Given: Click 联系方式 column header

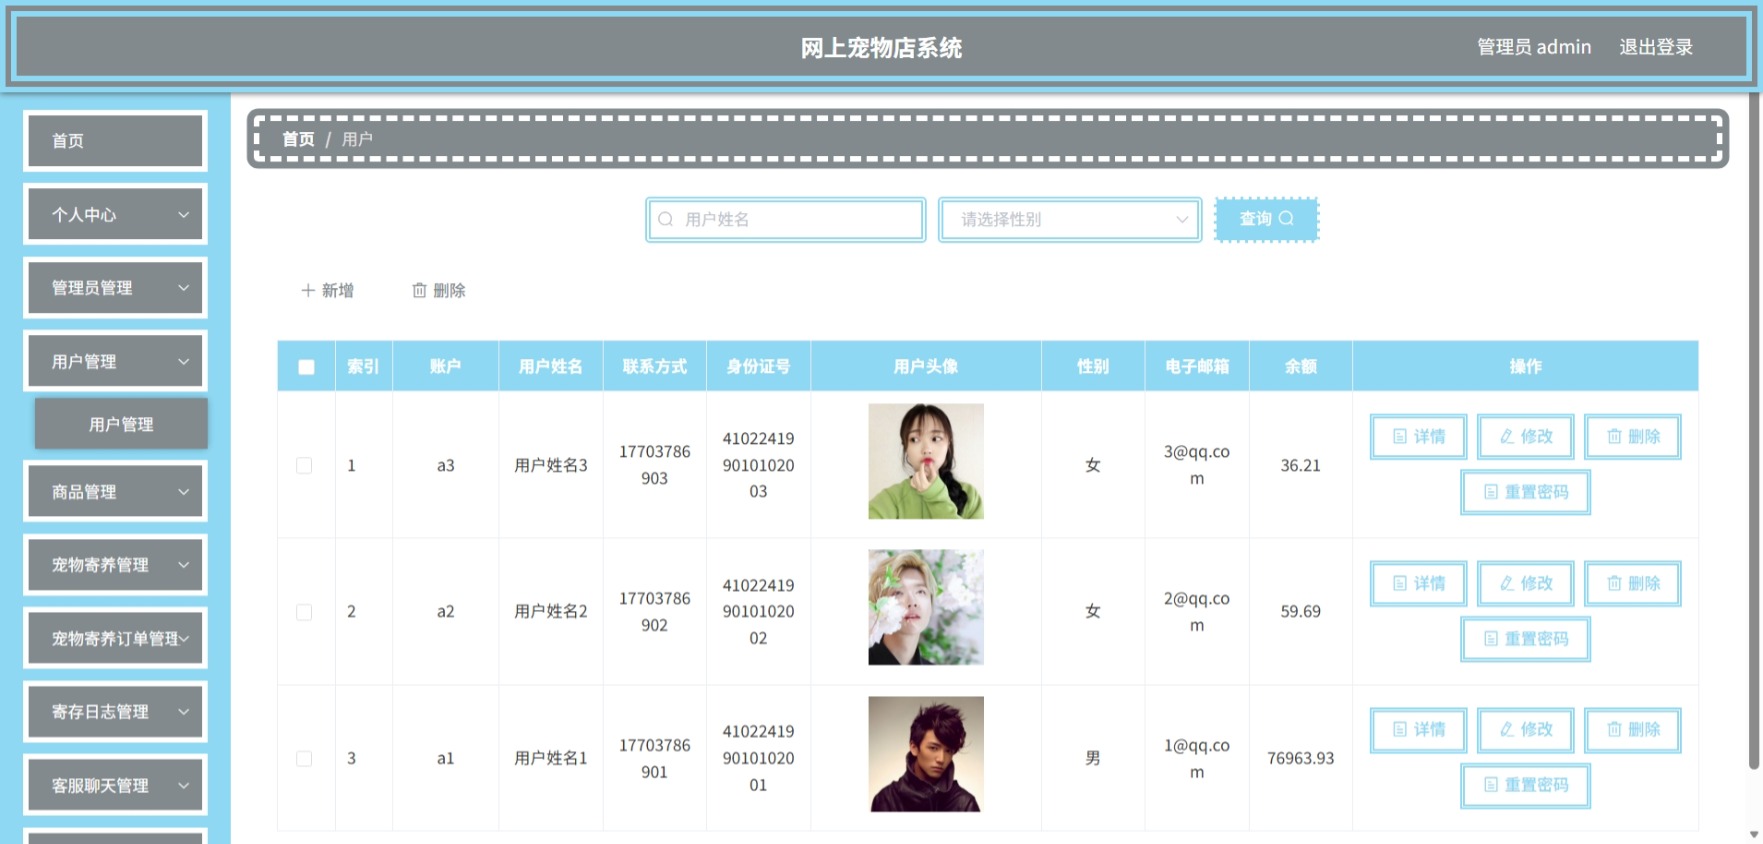Looking at the screenshot, I should (x=654, y=367).
